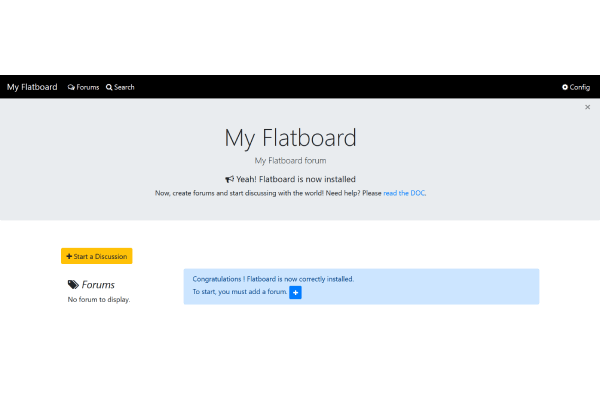Click the Start a Discussion button

pyautogui.click(x=97, y=256)
